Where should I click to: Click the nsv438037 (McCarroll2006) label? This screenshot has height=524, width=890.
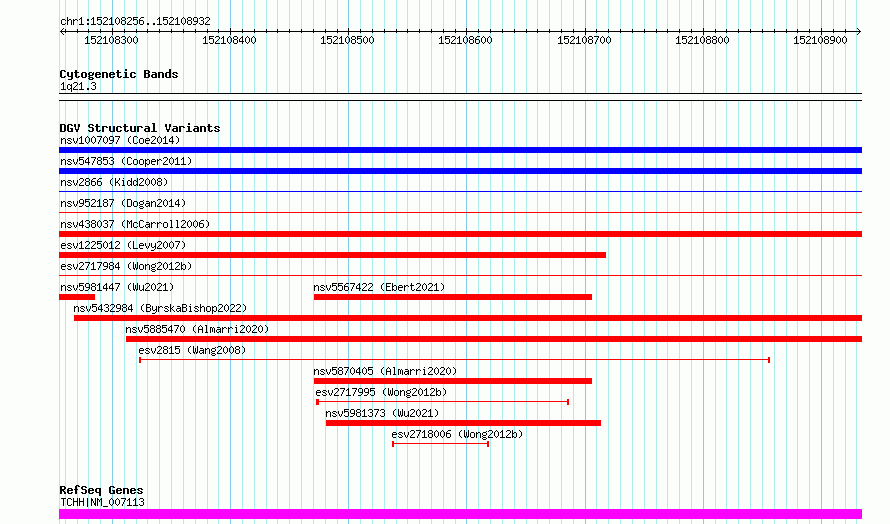(135, 224)
